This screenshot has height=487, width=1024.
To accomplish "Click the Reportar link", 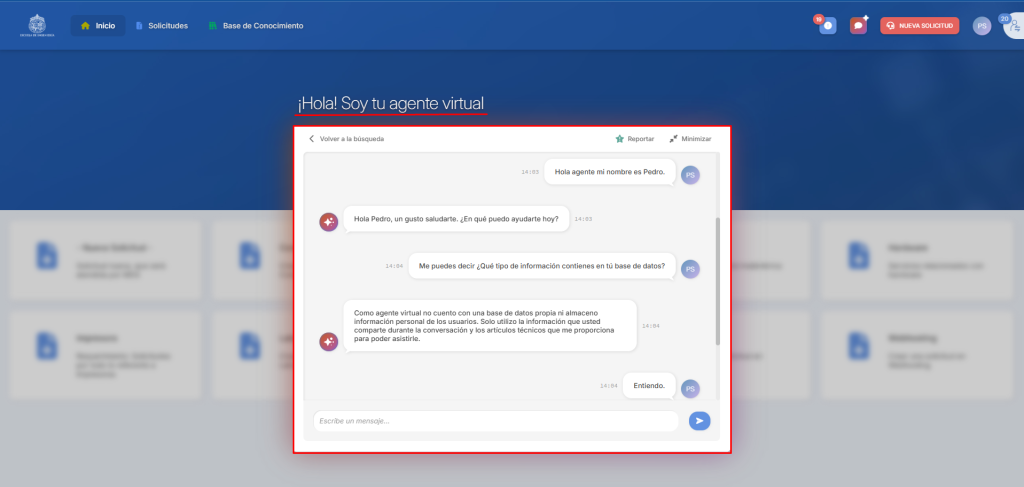I will [640, 139].
